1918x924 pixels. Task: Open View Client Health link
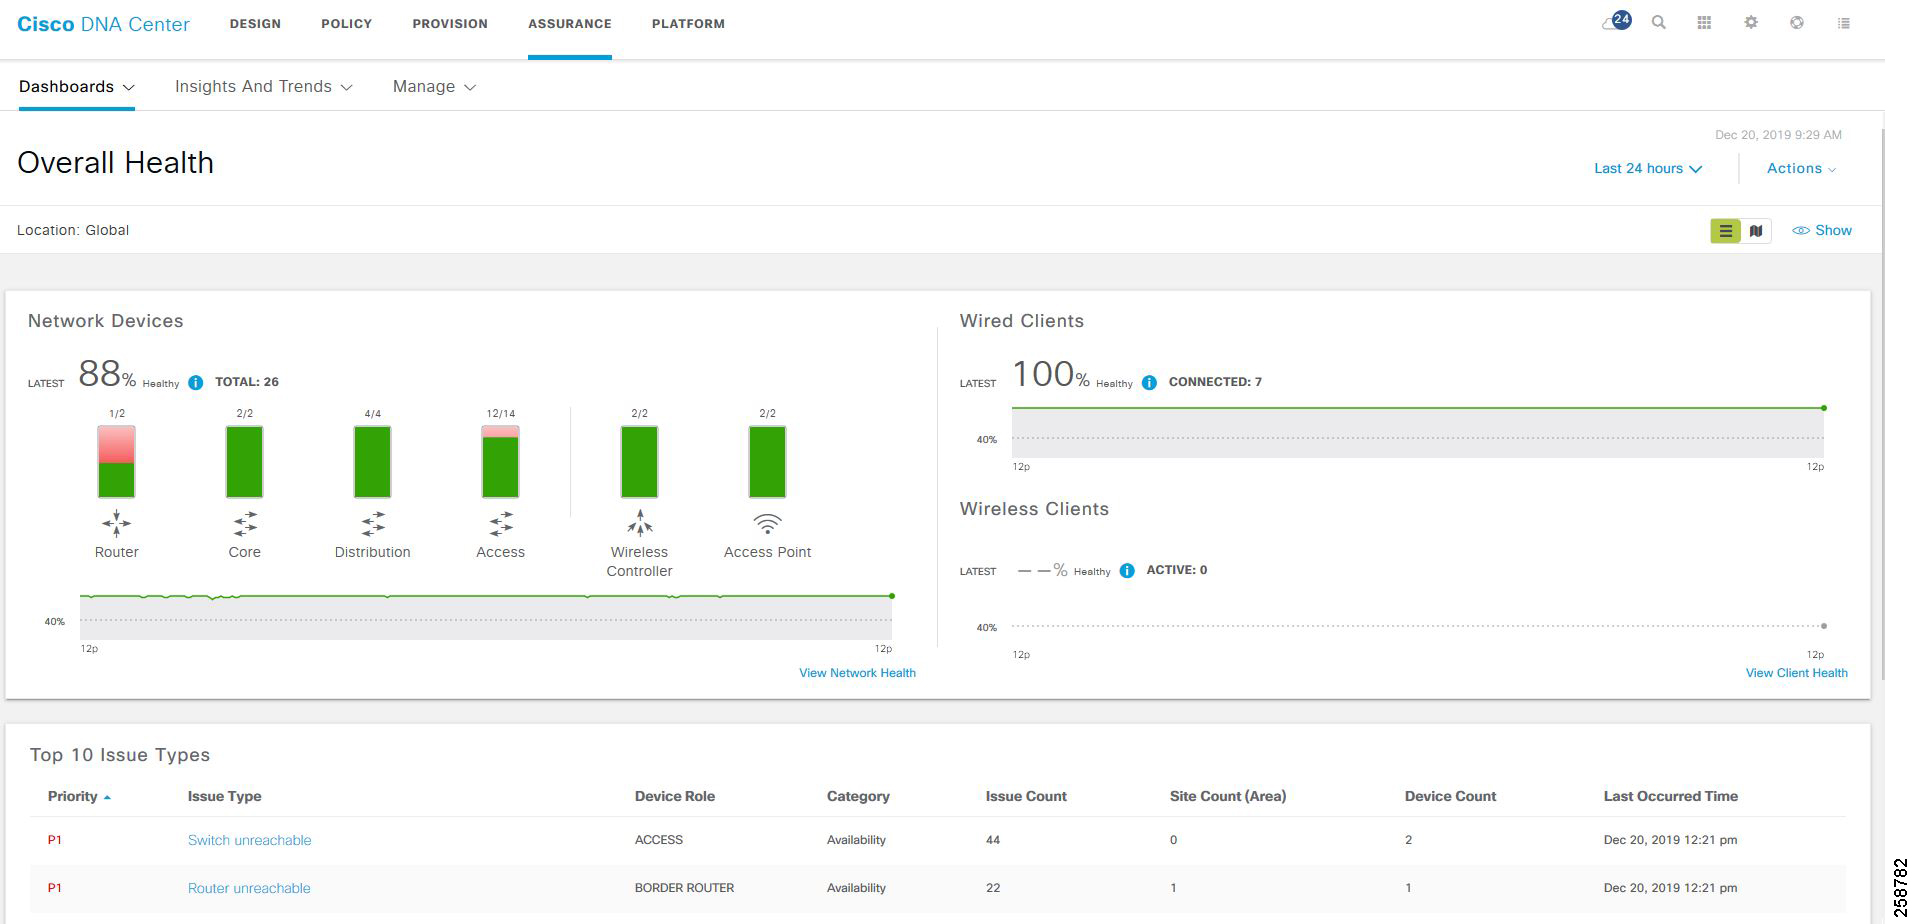pyautogui.click(x=1796, y=673)
